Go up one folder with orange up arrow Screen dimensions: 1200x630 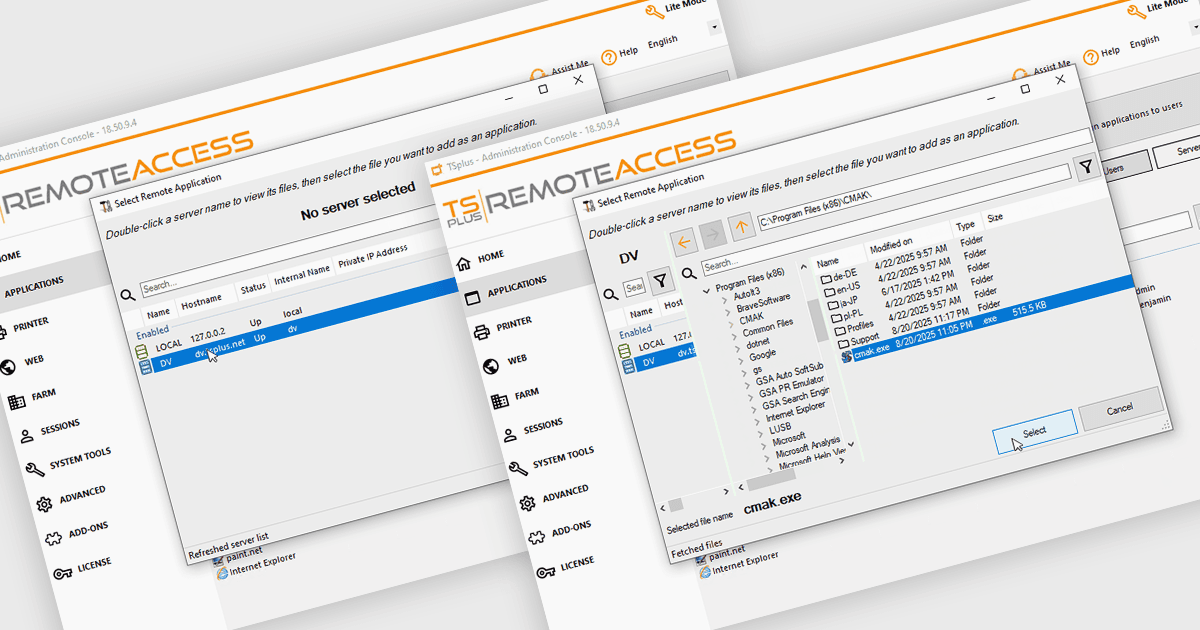point(740,225)
